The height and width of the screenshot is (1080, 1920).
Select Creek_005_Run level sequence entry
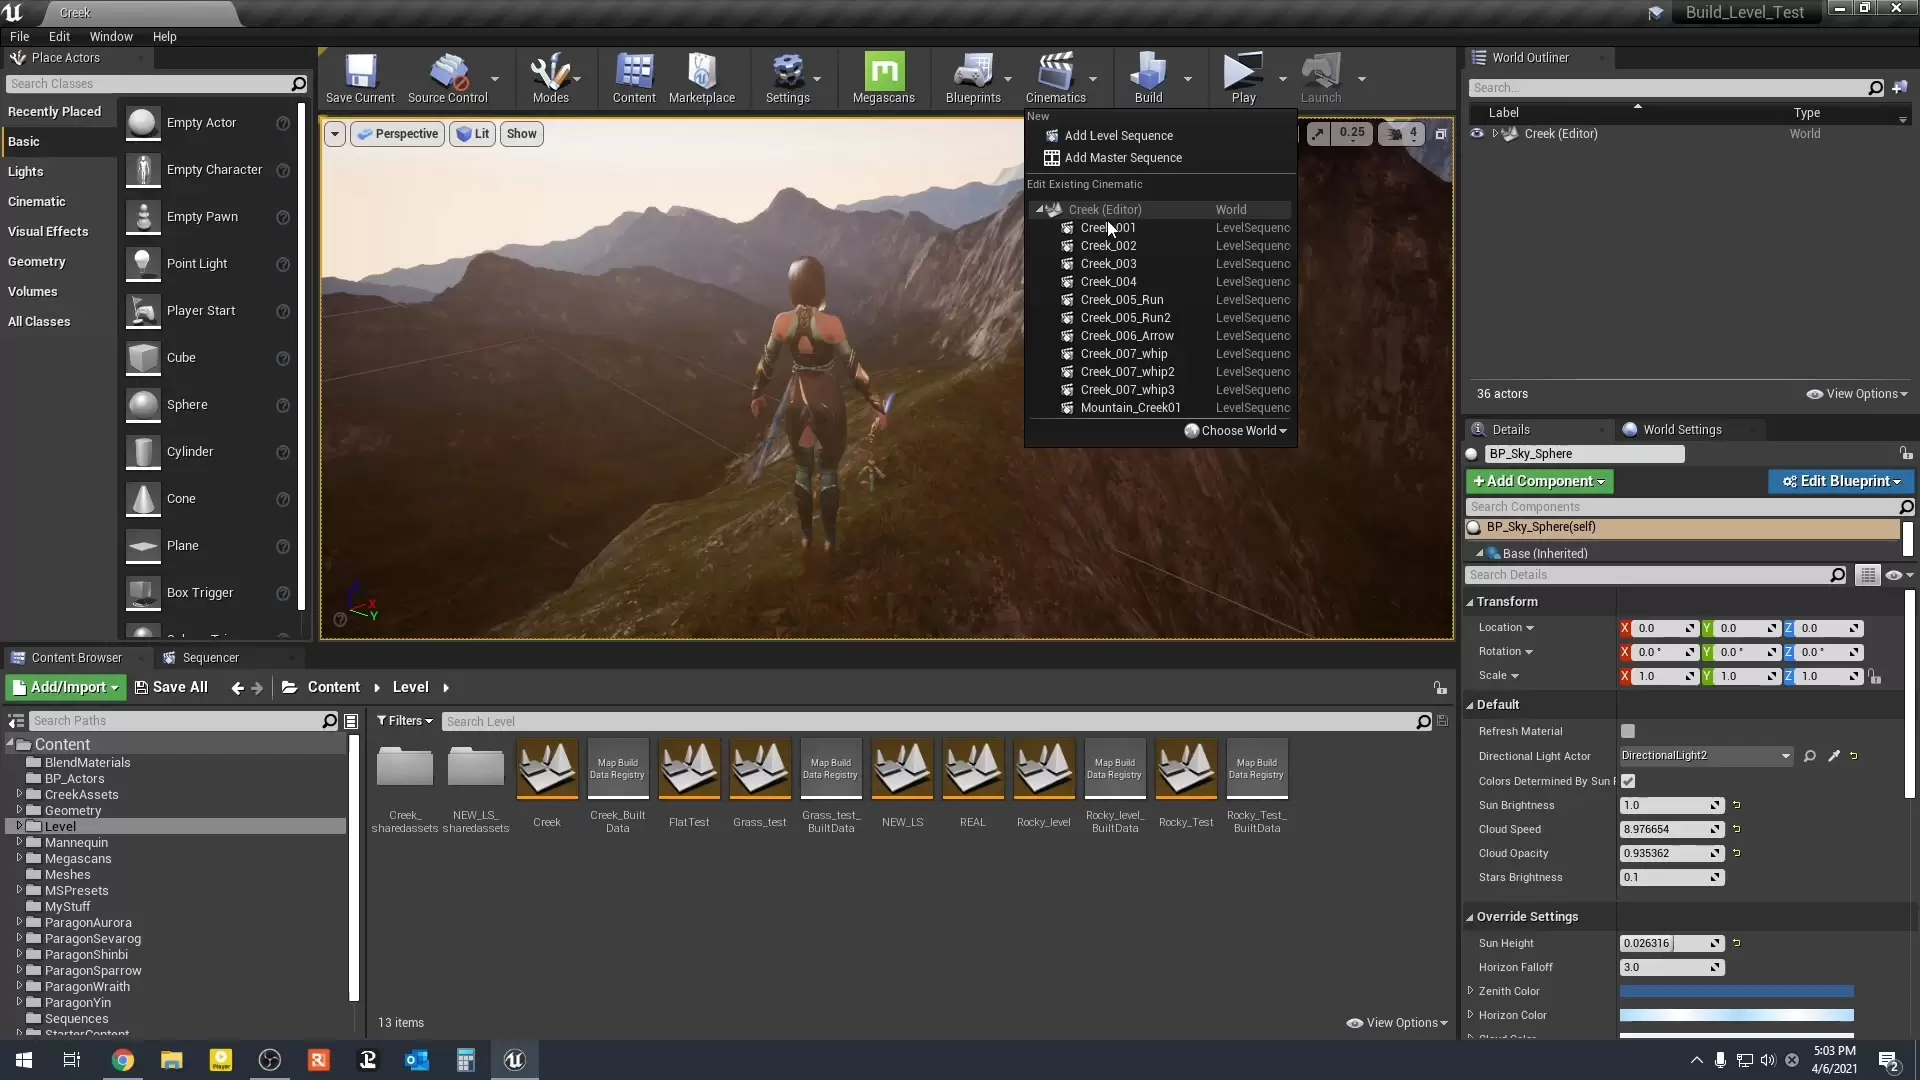[1121, 300]
